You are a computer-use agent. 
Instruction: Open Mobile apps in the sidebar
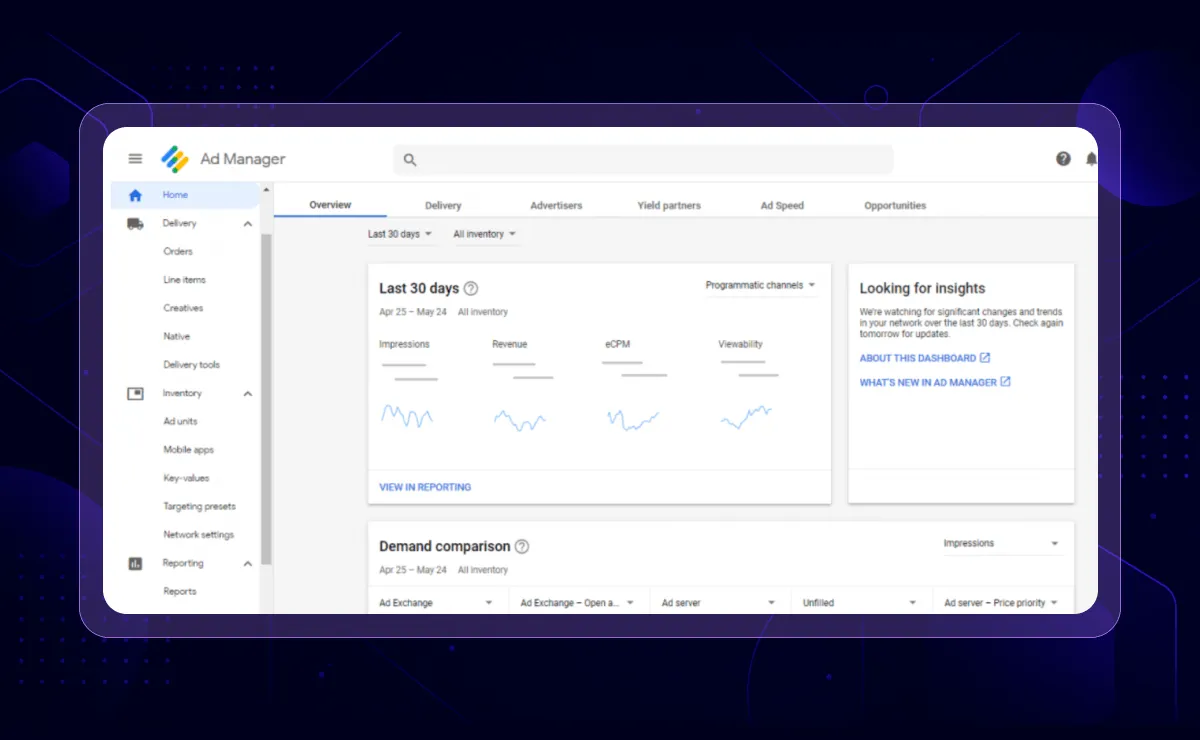(x=188, y=450)
